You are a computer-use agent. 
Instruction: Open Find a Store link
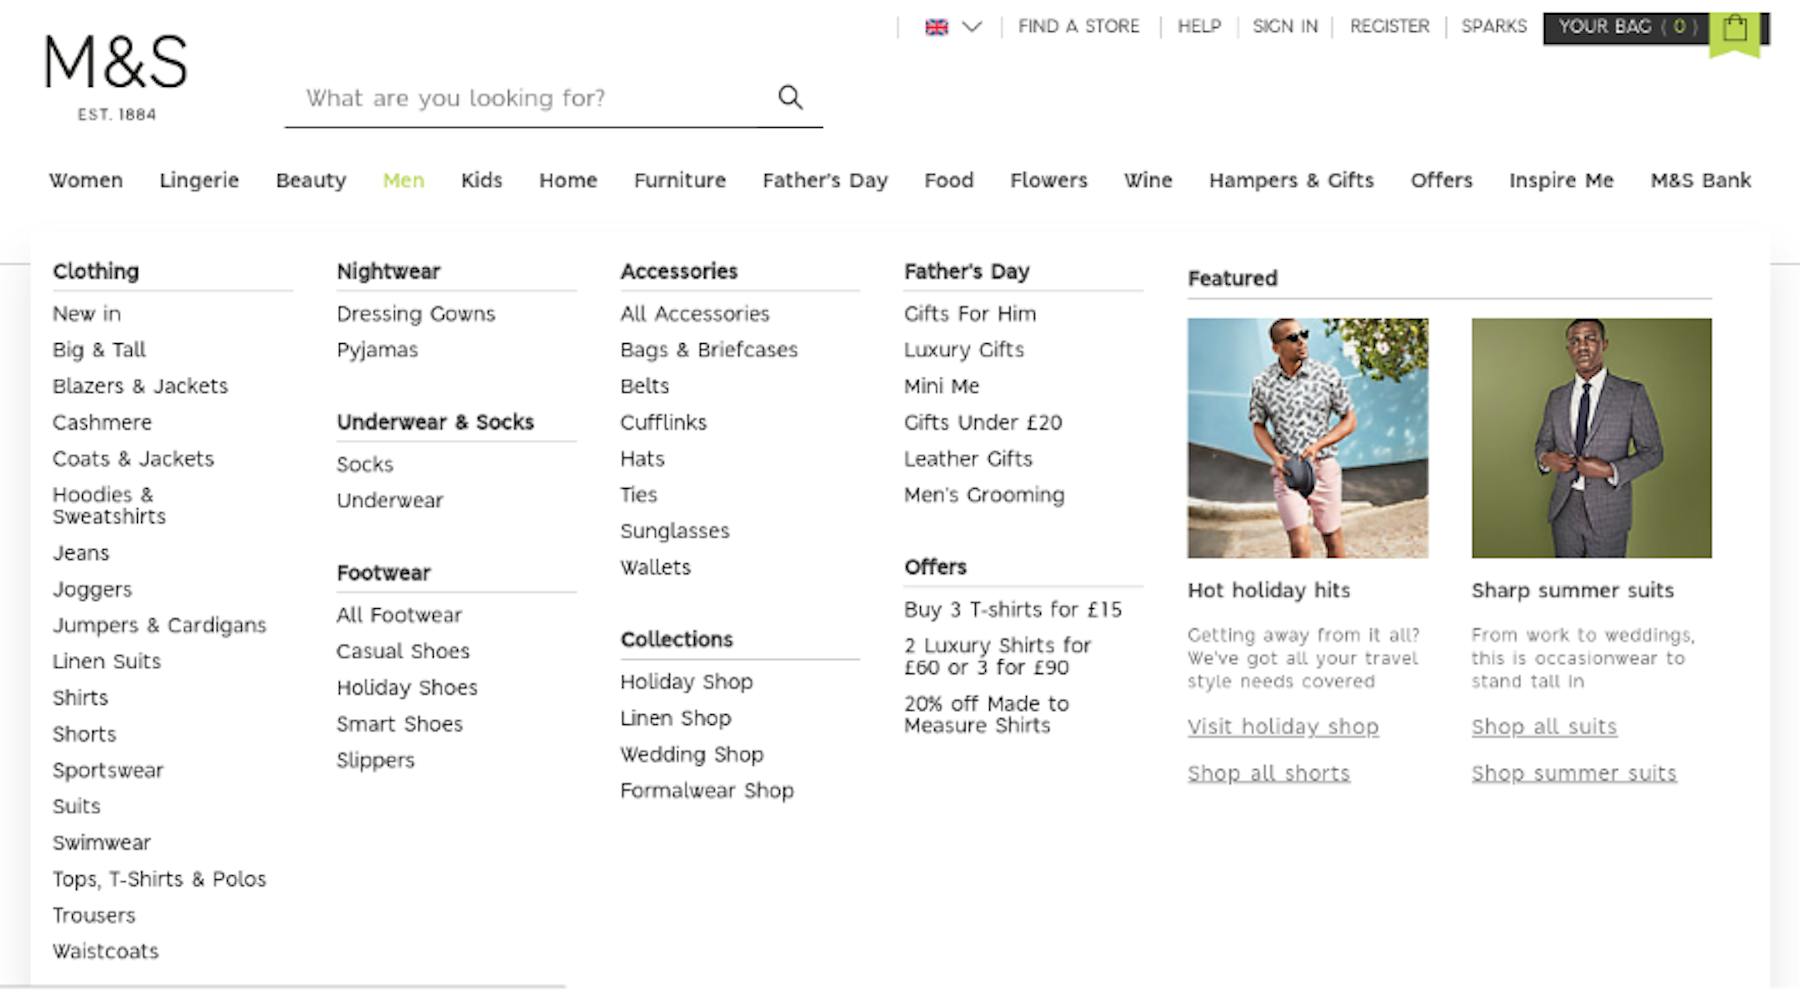1078,27
